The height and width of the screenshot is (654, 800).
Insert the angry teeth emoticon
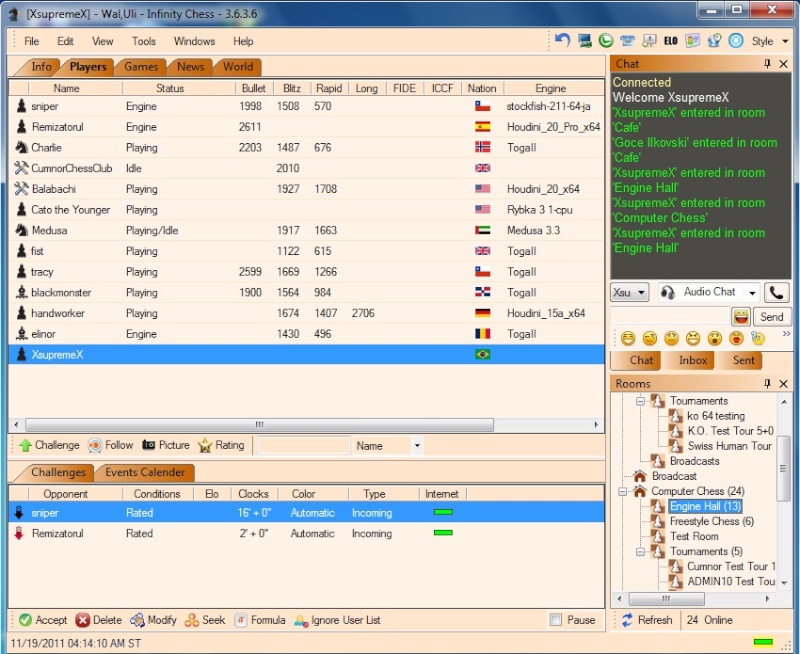pyautogui.click(x=693, y=338)
